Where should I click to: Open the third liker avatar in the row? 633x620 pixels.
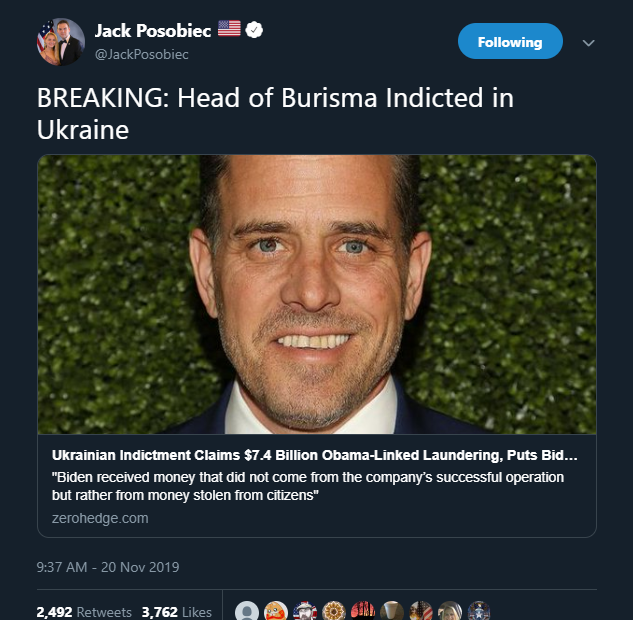click(305, 612)
